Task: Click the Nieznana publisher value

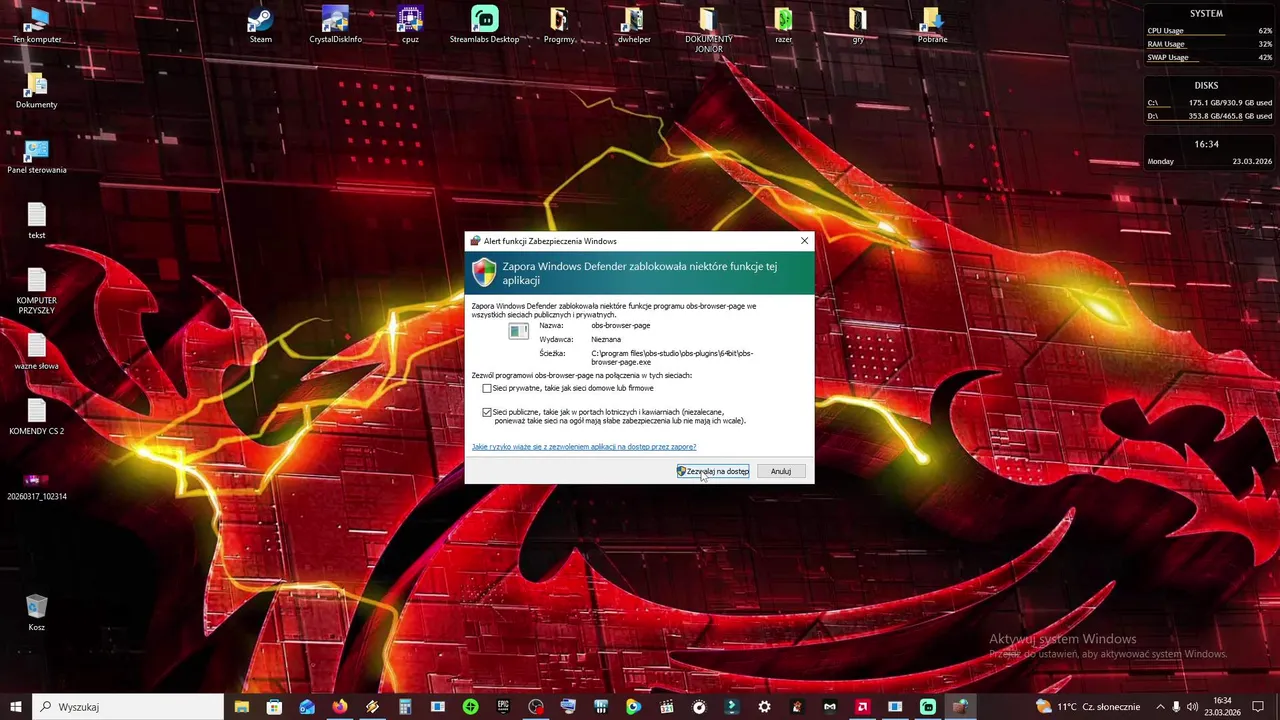Action: coord(606,339)
